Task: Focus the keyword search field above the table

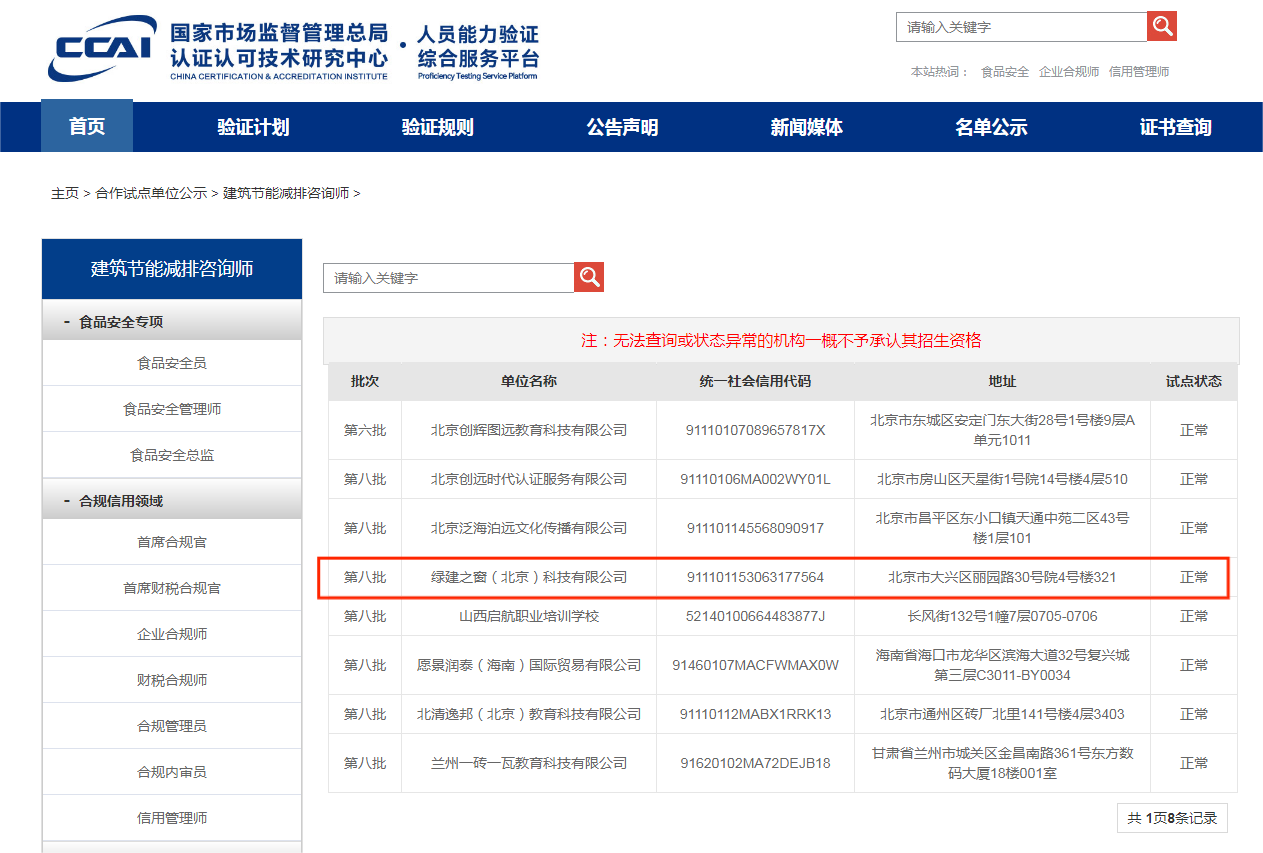Action: pos(448,278)
